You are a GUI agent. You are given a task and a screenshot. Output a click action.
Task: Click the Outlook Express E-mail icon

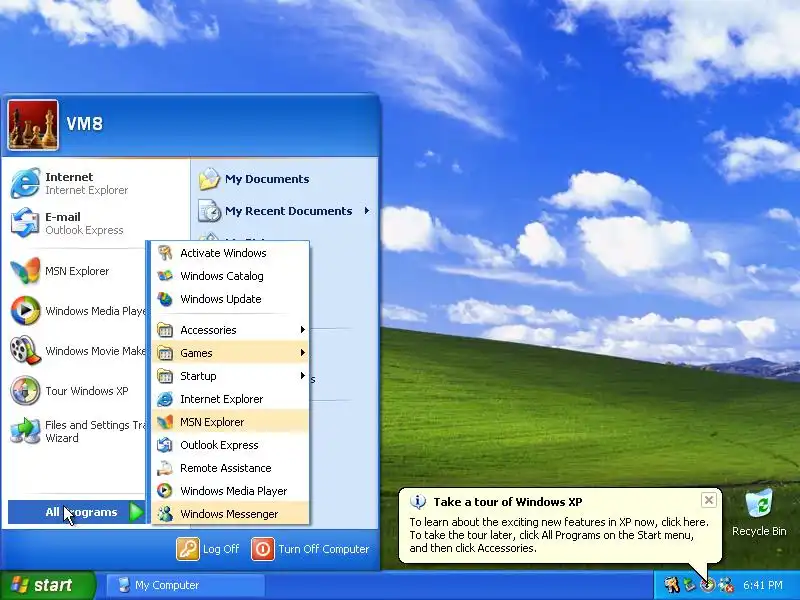click(25, 222)
